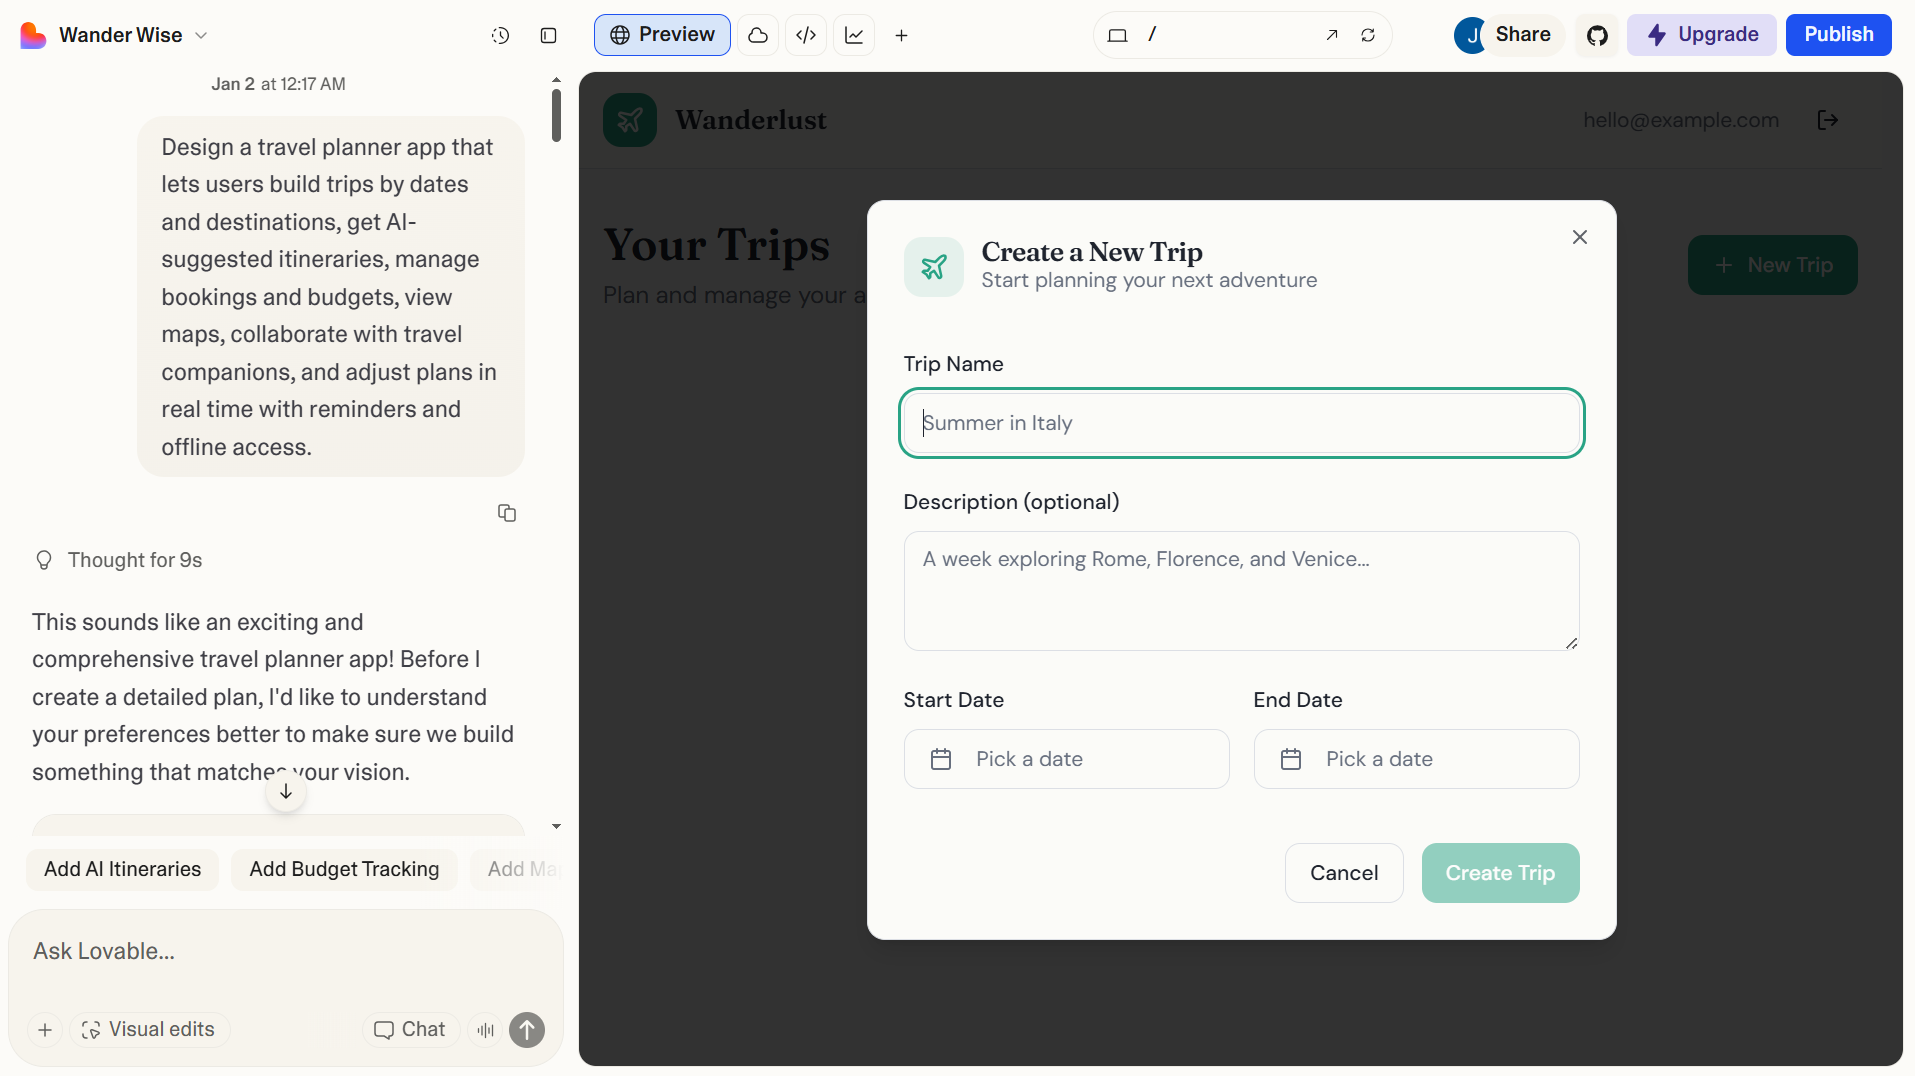Open the Start Date picker

click(x=1067, y=759)
